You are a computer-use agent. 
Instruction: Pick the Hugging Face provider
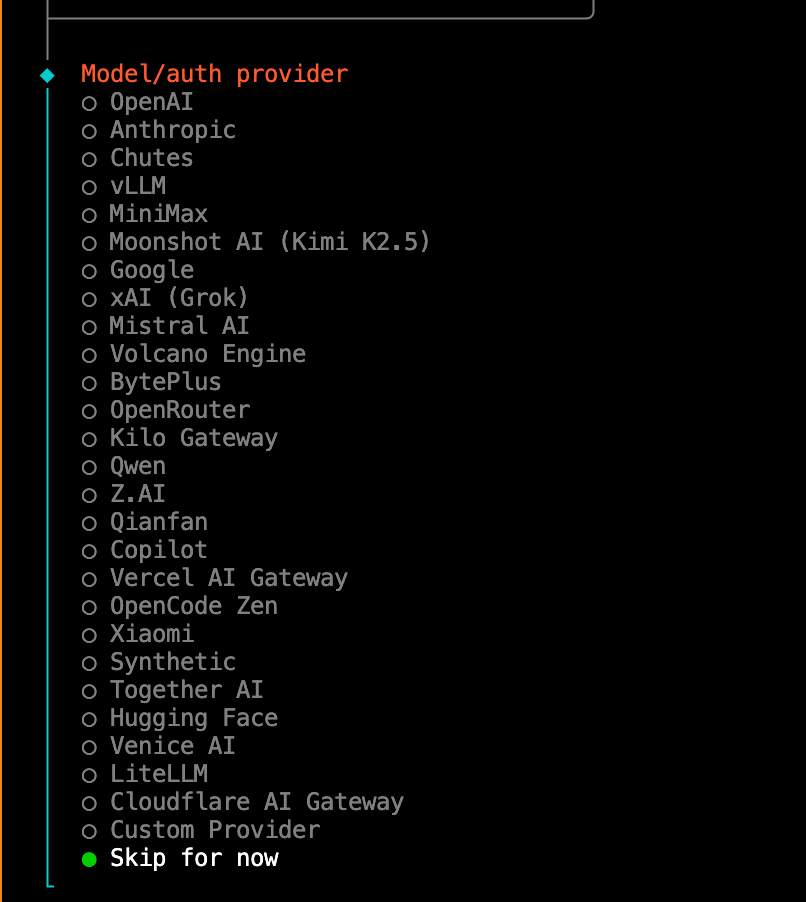pyautogui.click(x=193, y=718)
